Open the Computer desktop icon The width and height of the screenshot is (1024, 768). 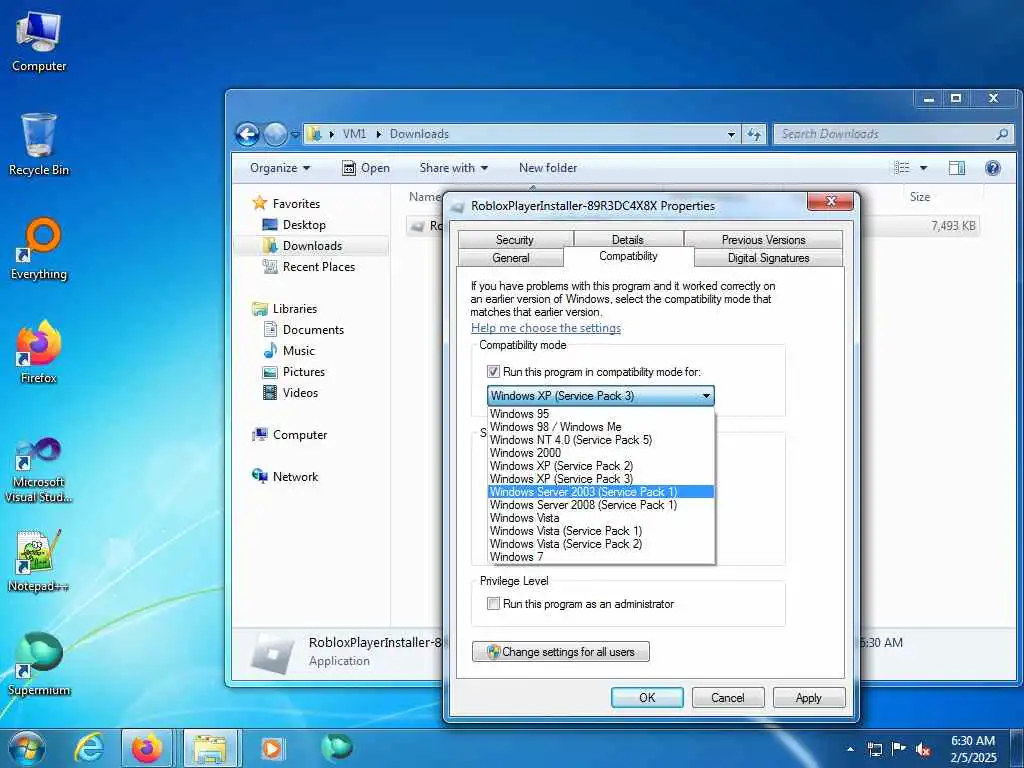39,41
